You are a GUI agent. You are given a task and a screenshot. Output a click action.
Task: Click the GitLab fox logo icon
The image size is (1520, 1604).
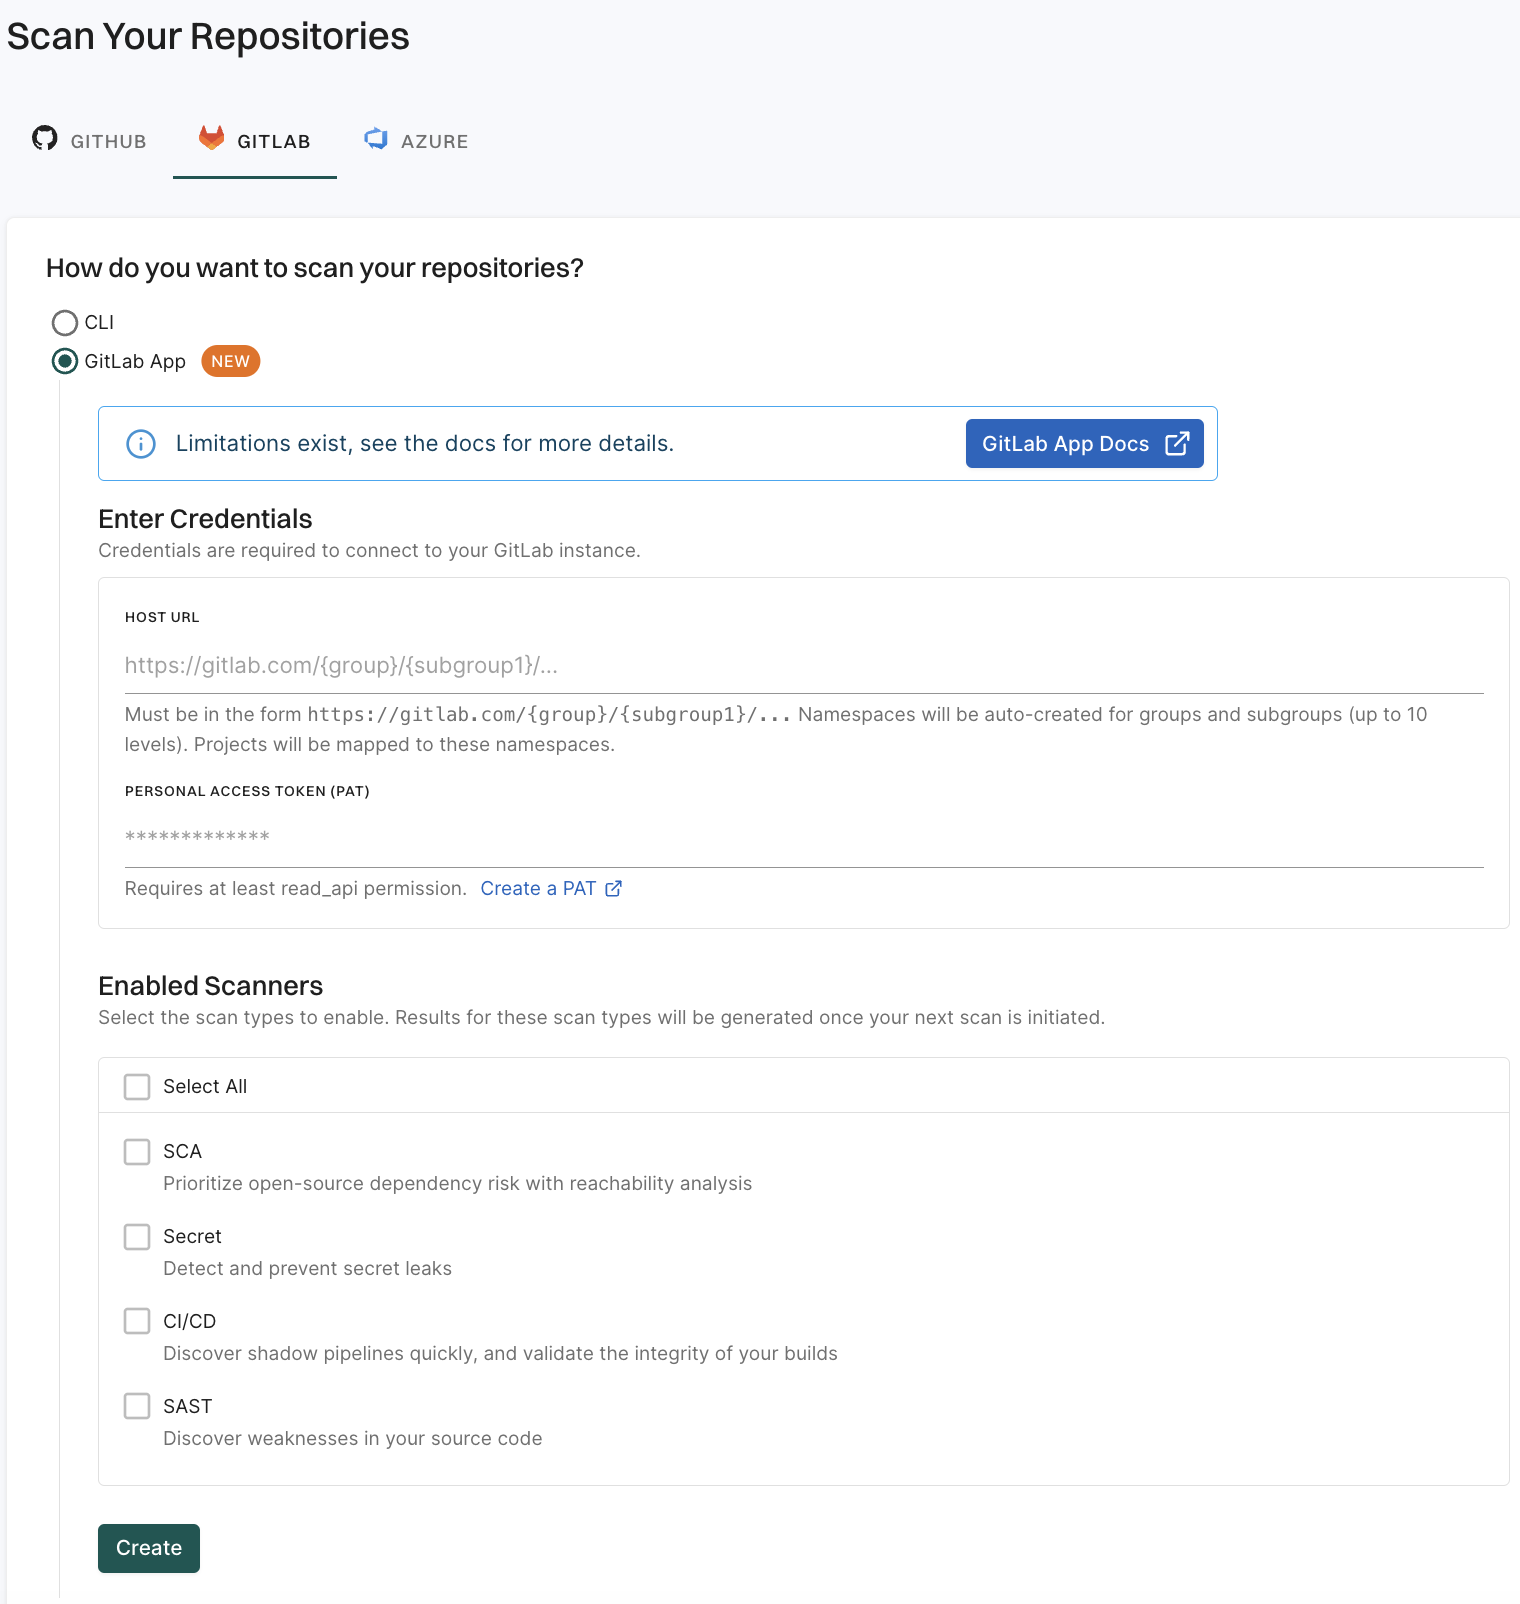(211, 138)
